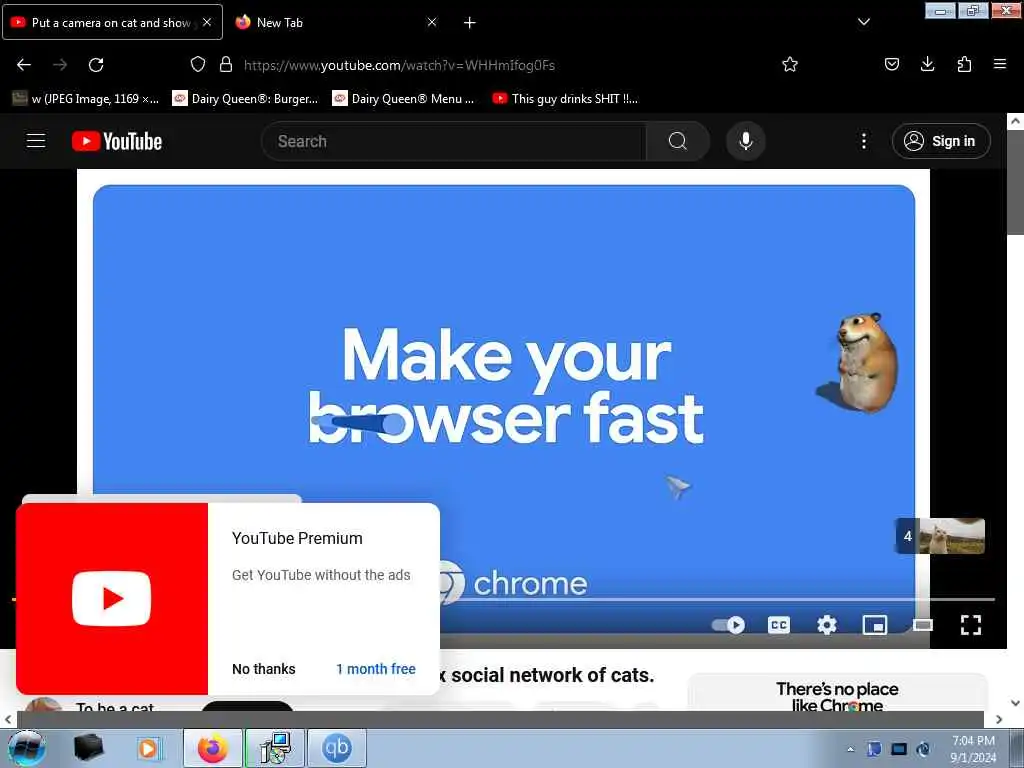Screen dimensions: 1024x768
Task: Open 'Dairy Queen®: Burger...' bookmark
Action: 245,99
